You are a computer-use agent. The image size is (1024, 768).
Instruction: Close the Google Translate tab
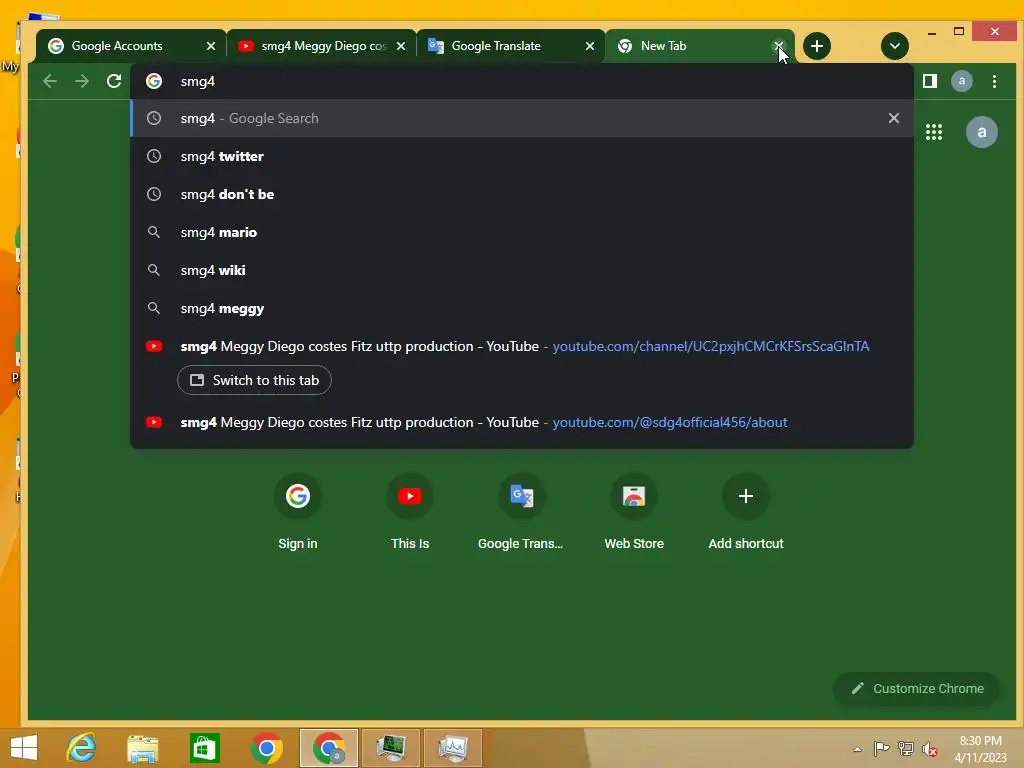(590, 46)
